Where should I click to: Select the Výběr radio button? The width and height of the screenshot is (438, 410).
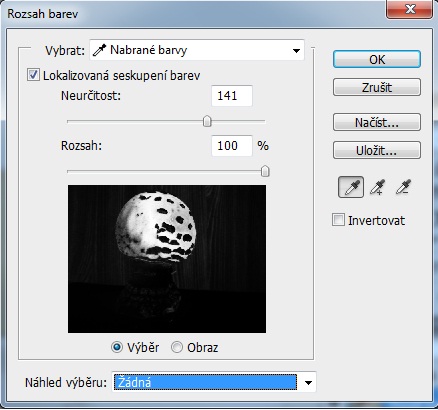(x=117, y=347)
